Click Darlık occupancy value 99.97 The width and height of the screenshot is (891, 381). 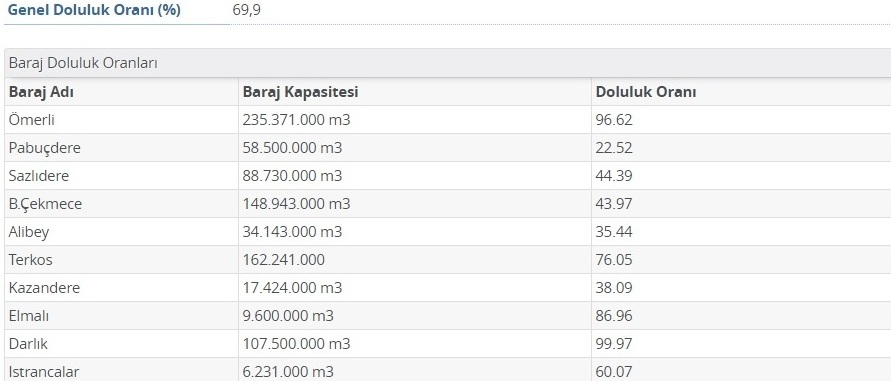click(x=614, y=343)
